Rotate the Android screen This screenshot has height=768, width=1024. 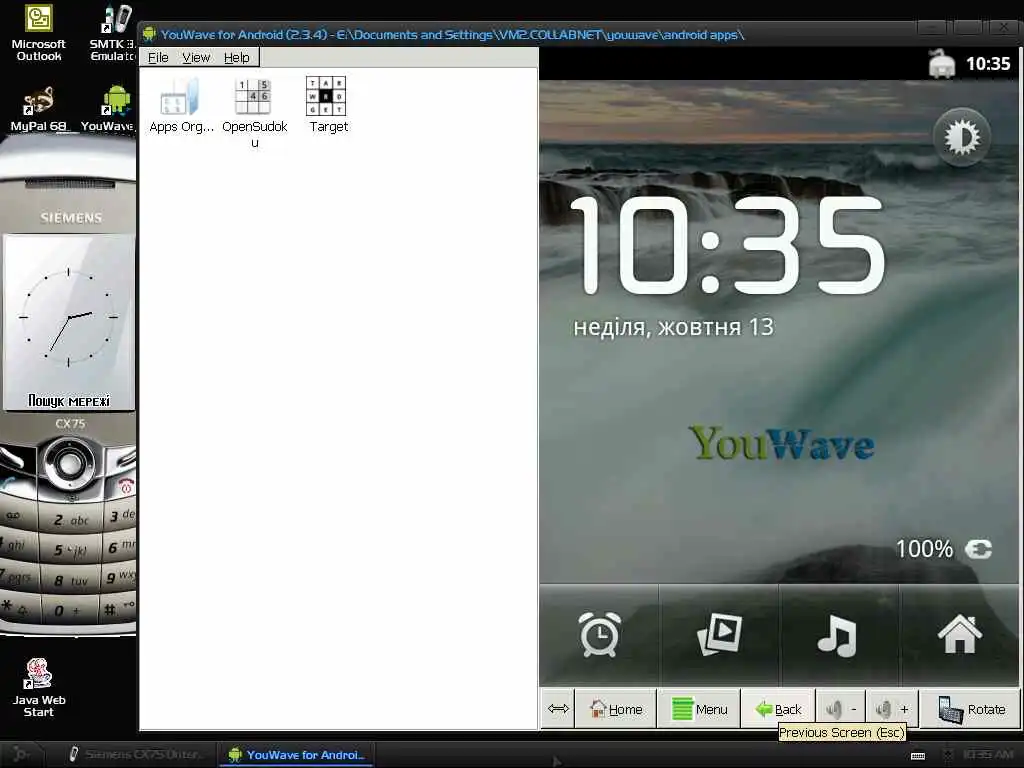point(970,709)
